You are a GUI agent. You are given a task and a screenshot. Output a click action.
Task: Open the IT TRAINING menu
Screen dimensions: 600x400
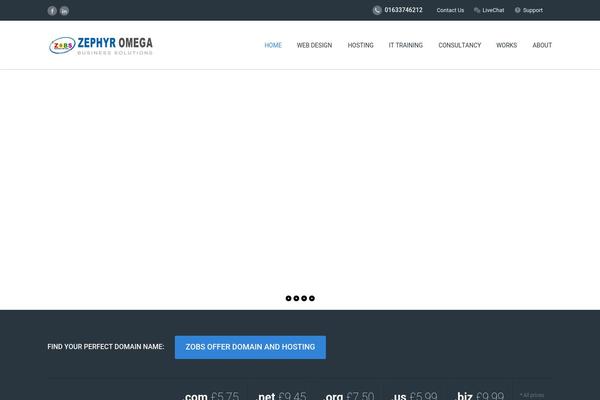pyautogui.click(x=406, y=45)
